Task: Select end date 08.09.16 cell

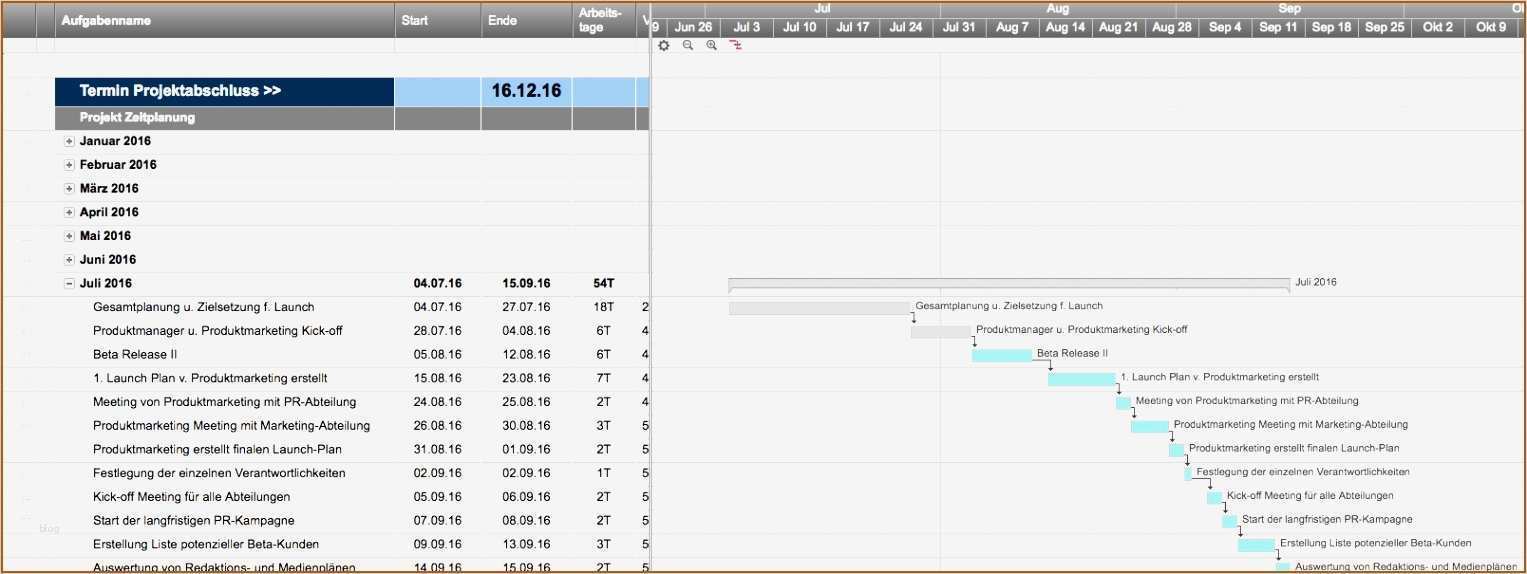Action: point(526,521)
